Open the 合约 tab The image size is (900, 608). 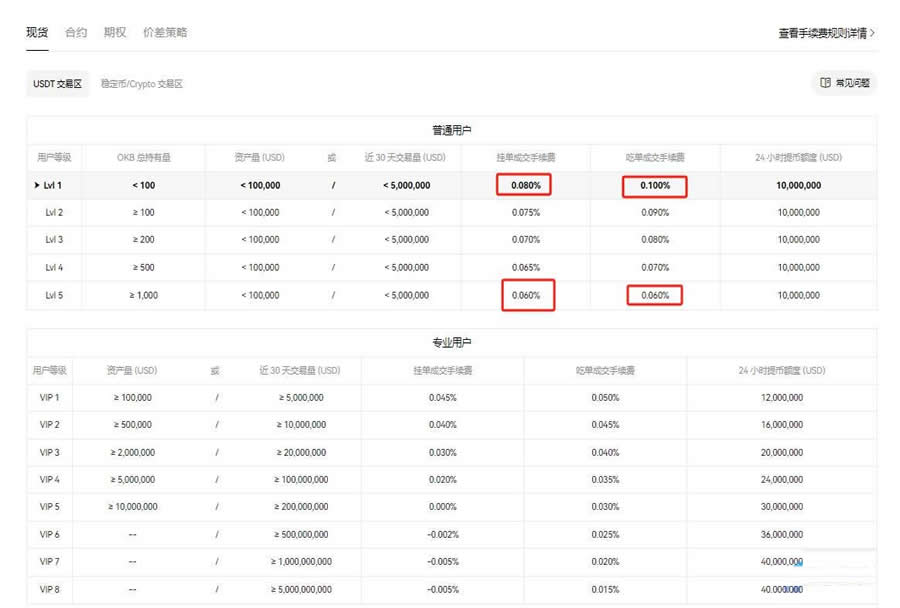[x=76, y=32]
